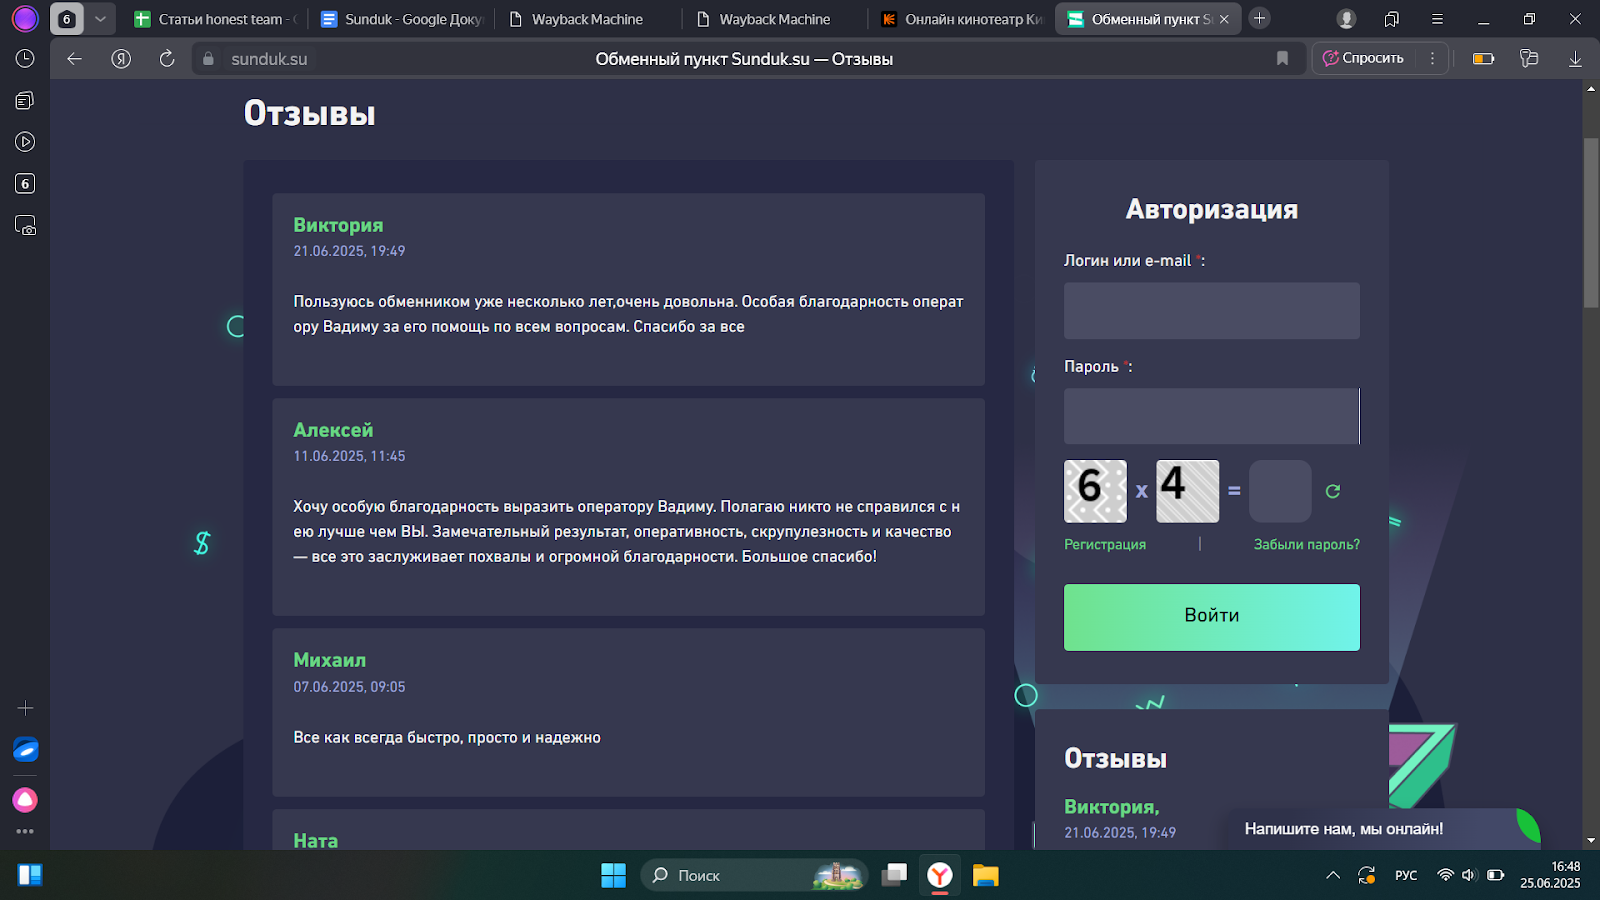Open a new tab with plus button

coord(1260,18)
